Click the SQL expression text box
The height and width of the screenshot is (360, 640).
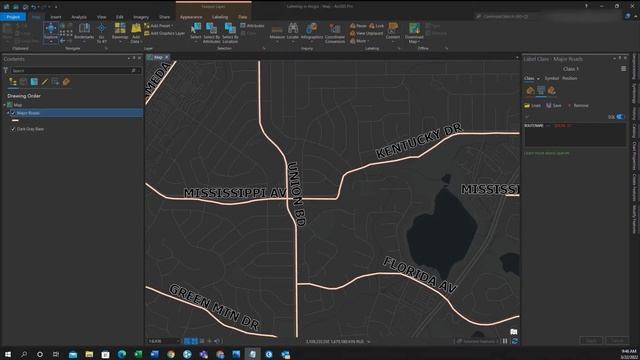pos(575,134)
